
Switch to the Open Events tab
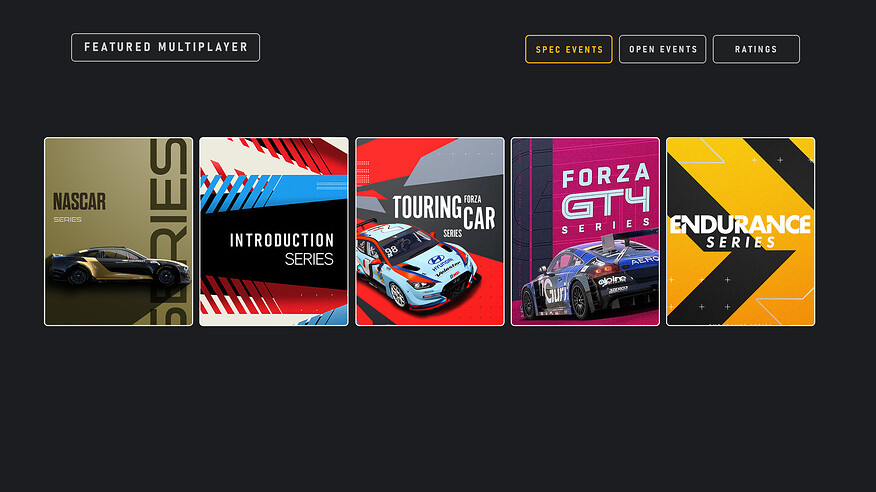663,49
